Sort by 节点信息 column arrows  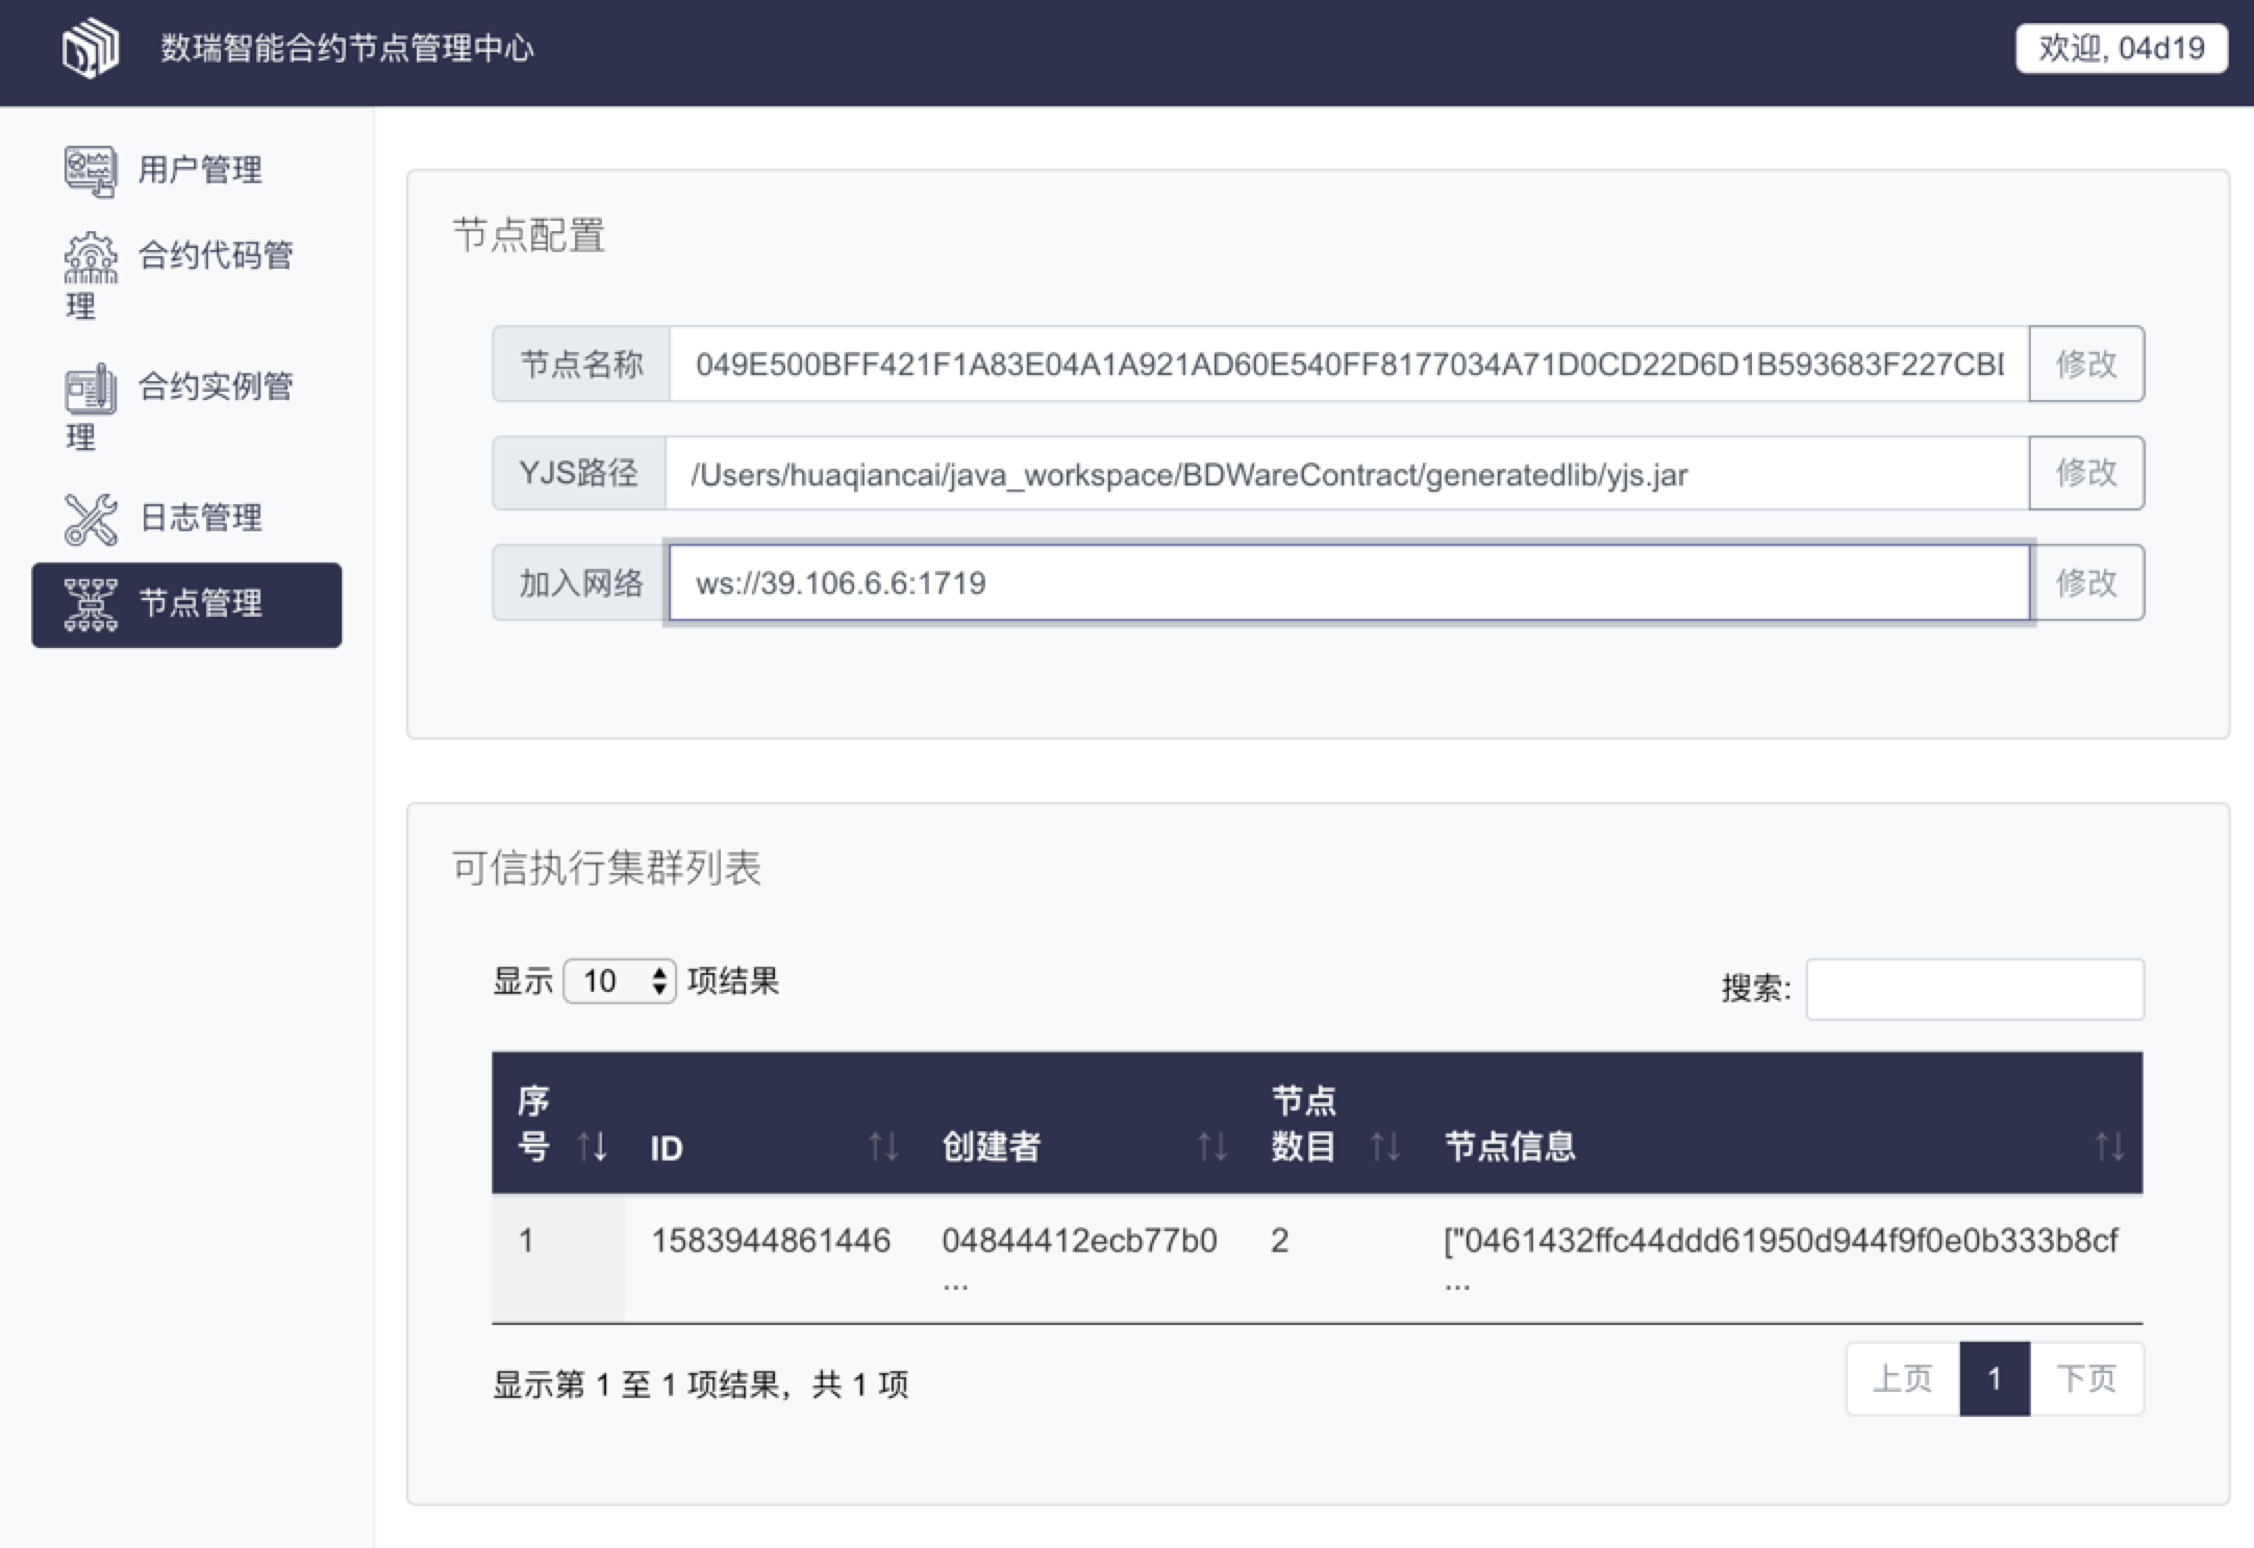click(2109, 1146)
